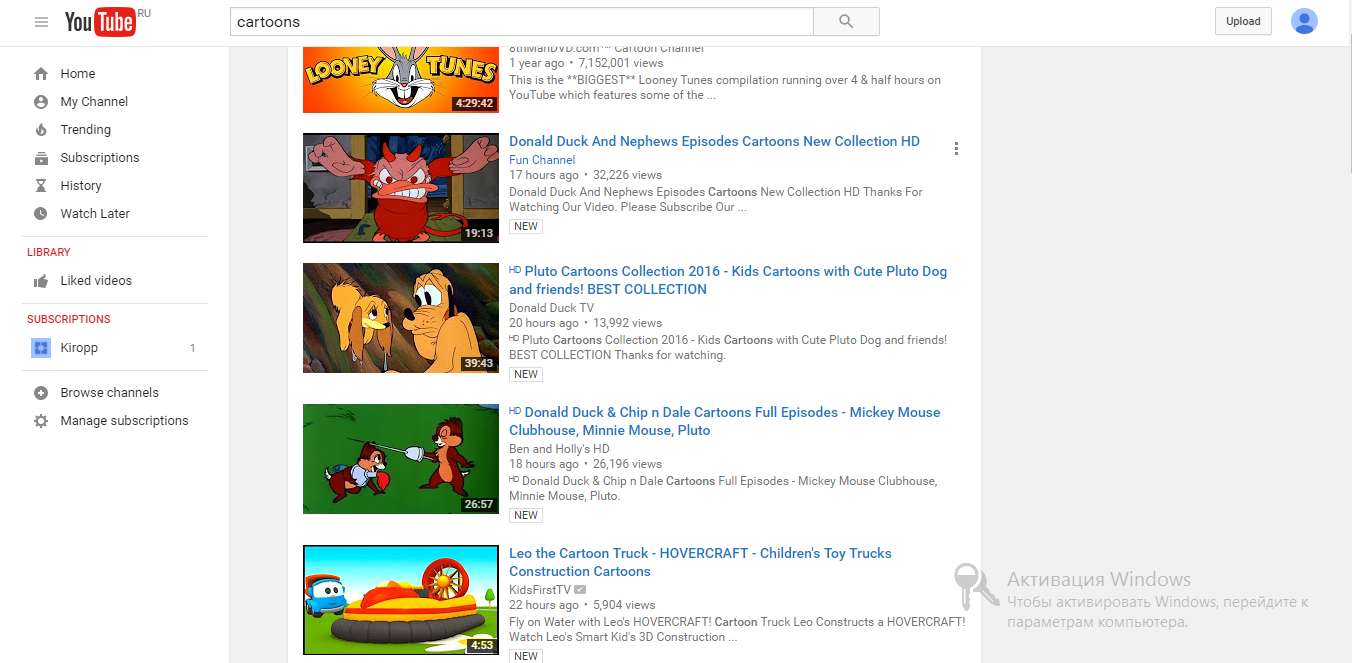
Task: Visit the KidsFirstTV channel
Action: click(x=540, y=590)
